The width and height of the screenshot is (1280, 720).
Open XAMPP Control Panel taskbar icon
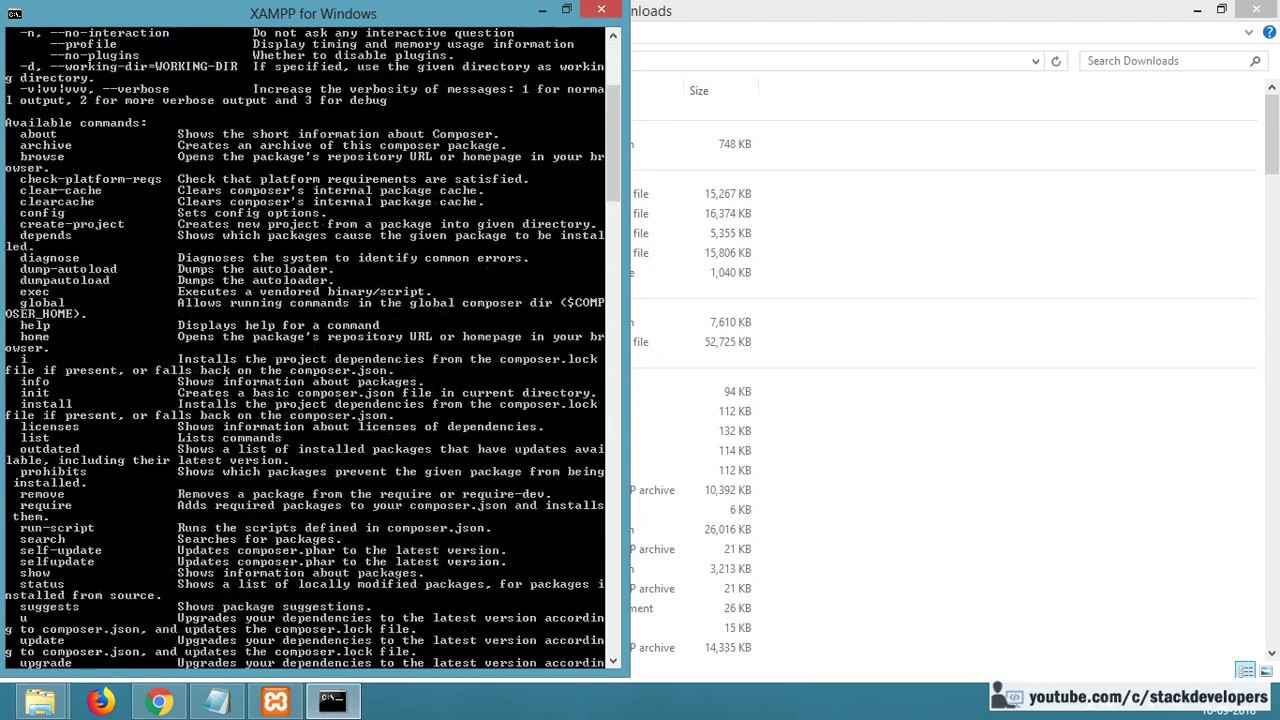[275, 702]
